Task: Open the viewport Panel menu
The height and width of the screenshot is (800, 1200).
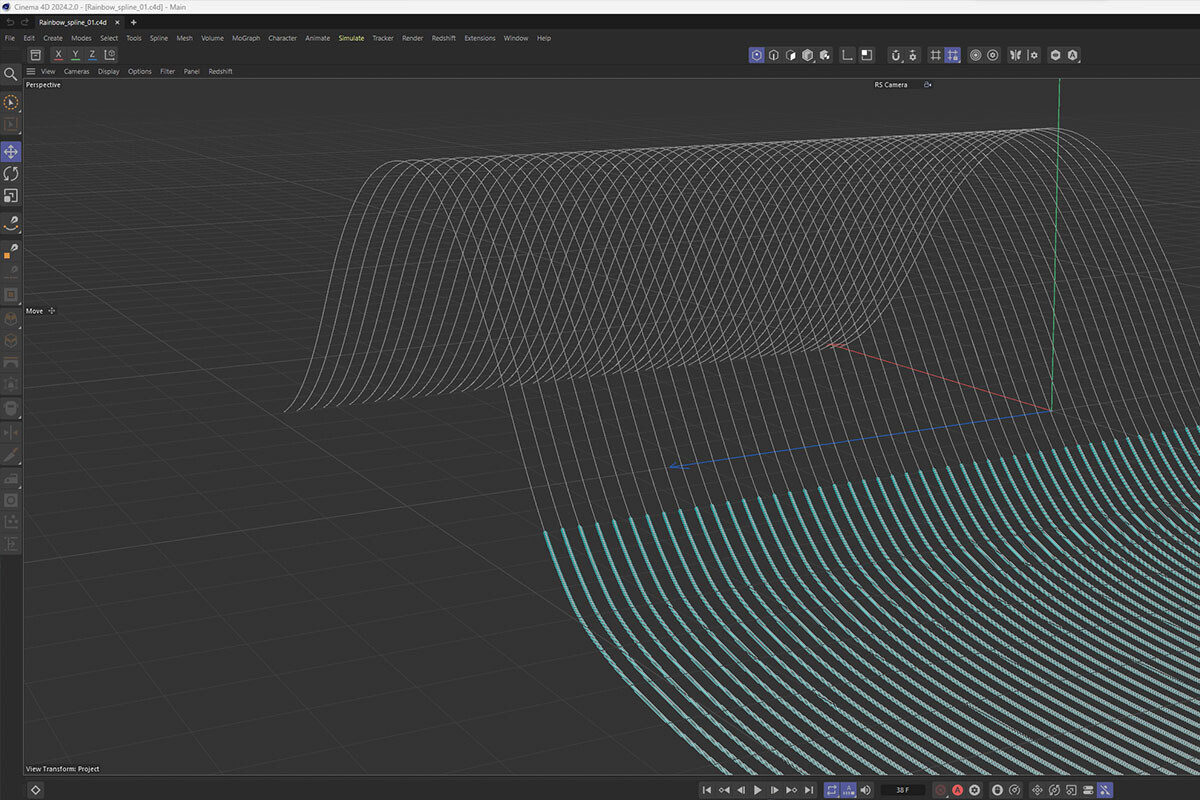Action: pos(192,71)
